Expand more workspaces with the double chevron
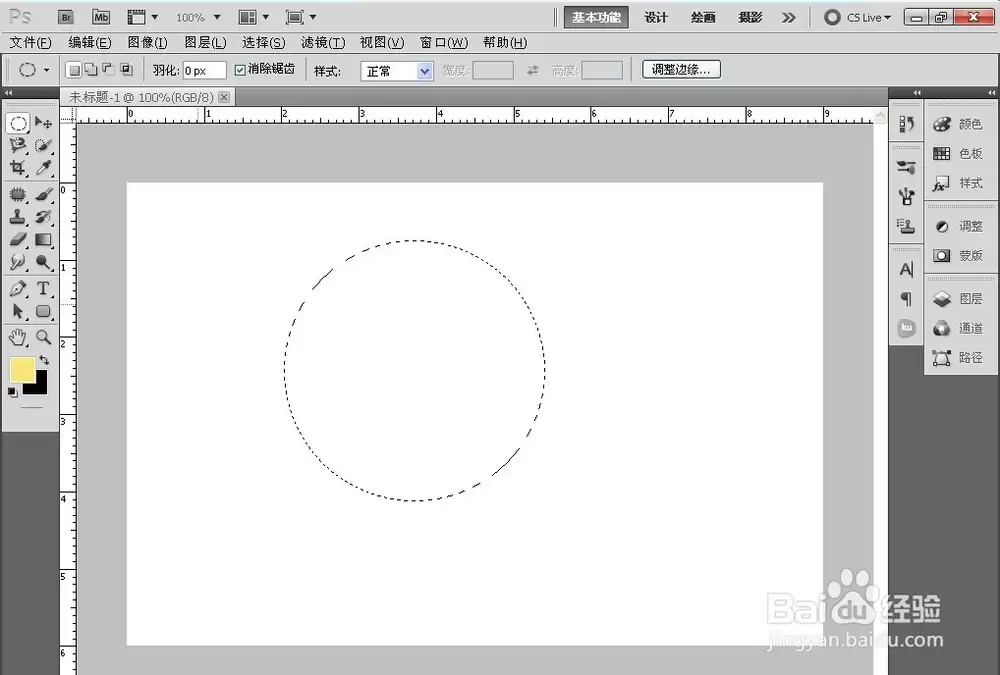This screenshot has width=1000, height=675. pos(789,17)
